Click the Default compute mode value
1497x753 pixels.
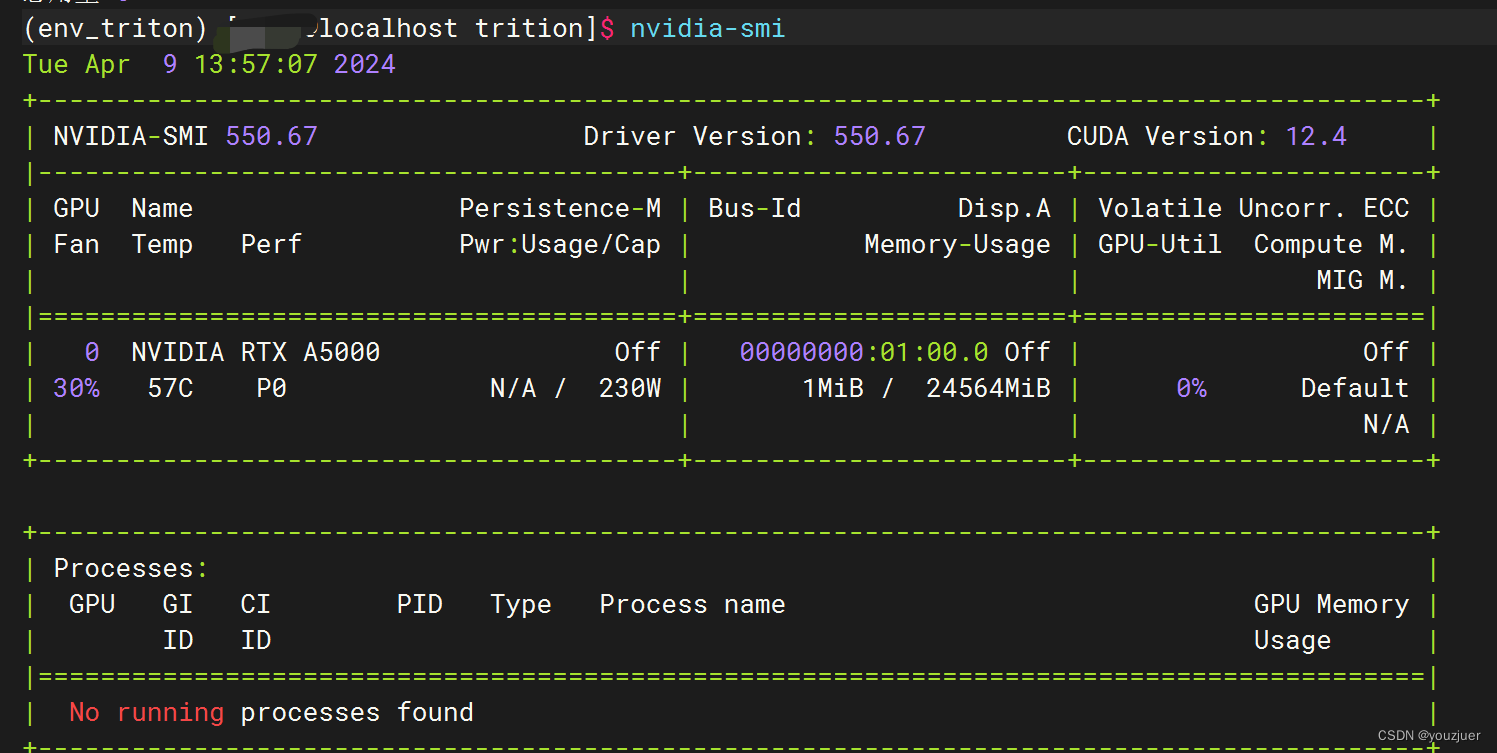point(1355,388)
